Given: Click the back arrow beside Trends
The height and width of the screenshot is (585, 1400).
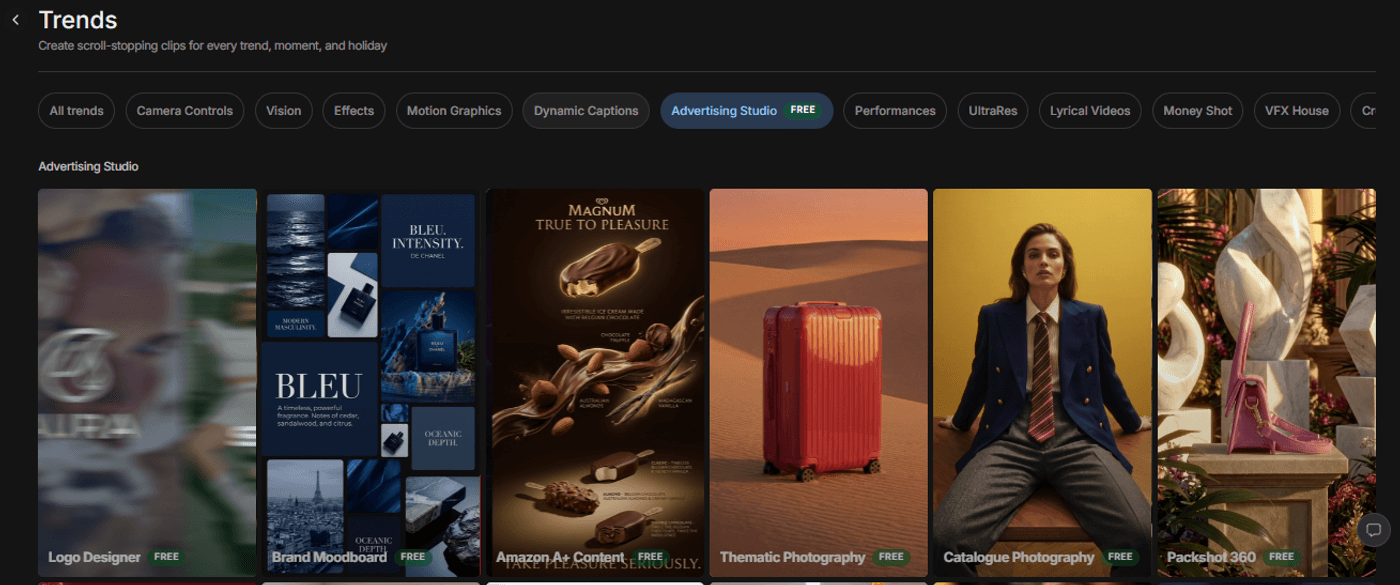Looking at the screenshot, I should click(x=15, y=20).
